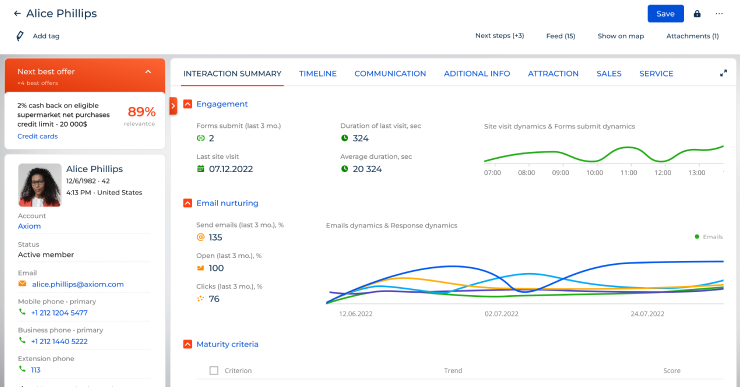Switch to the Sales tab

[x=609, y=74]
